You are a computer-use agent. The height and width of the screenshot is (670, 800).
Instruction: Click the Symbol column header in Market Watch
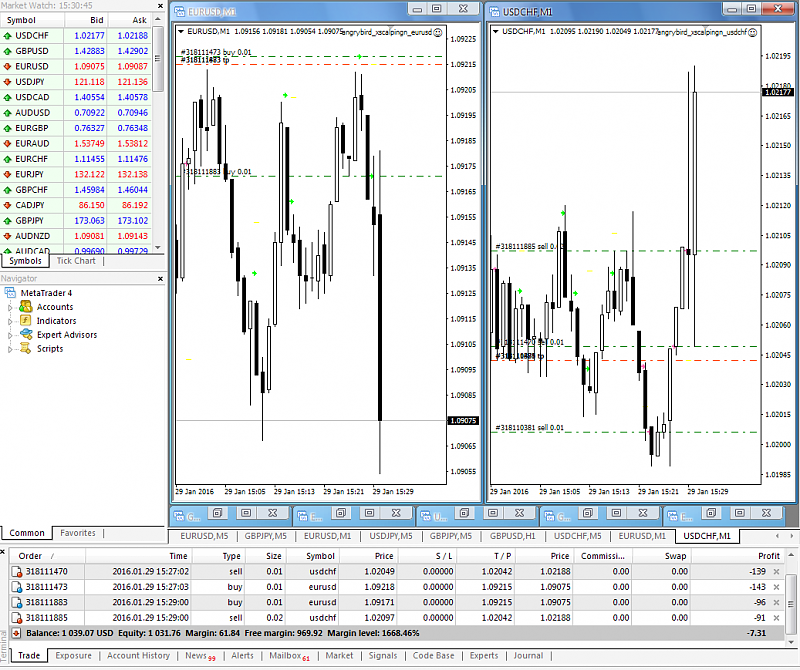[20, 19]
